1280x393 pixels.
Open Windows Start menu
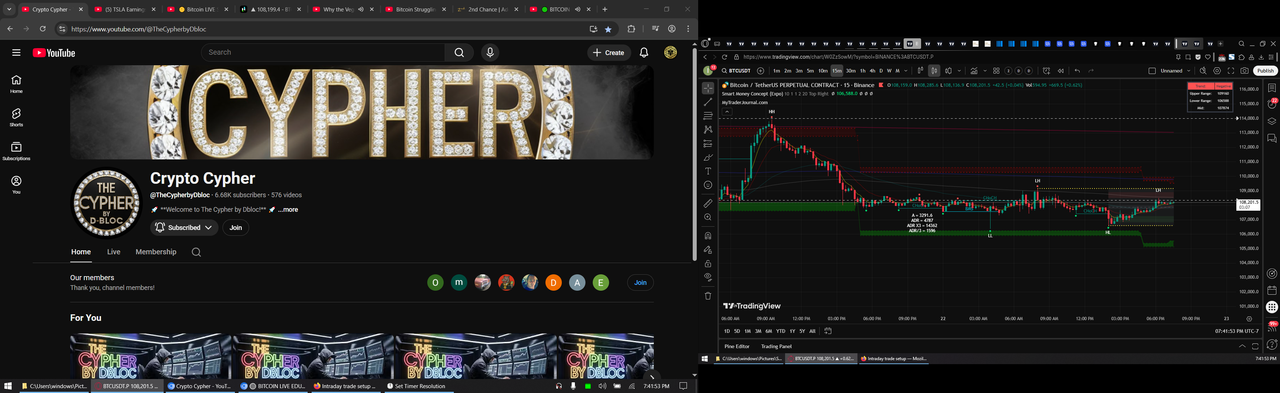pos(8,385)
